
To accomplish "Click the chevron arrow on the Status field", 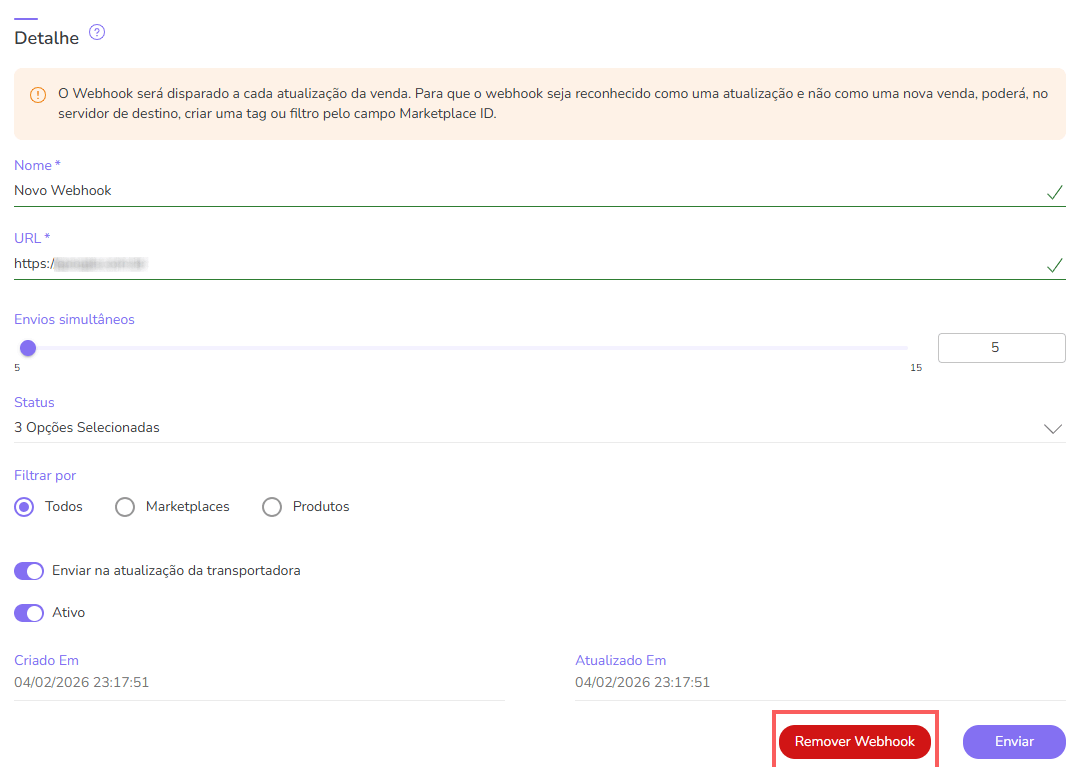I will [1052, 428].
